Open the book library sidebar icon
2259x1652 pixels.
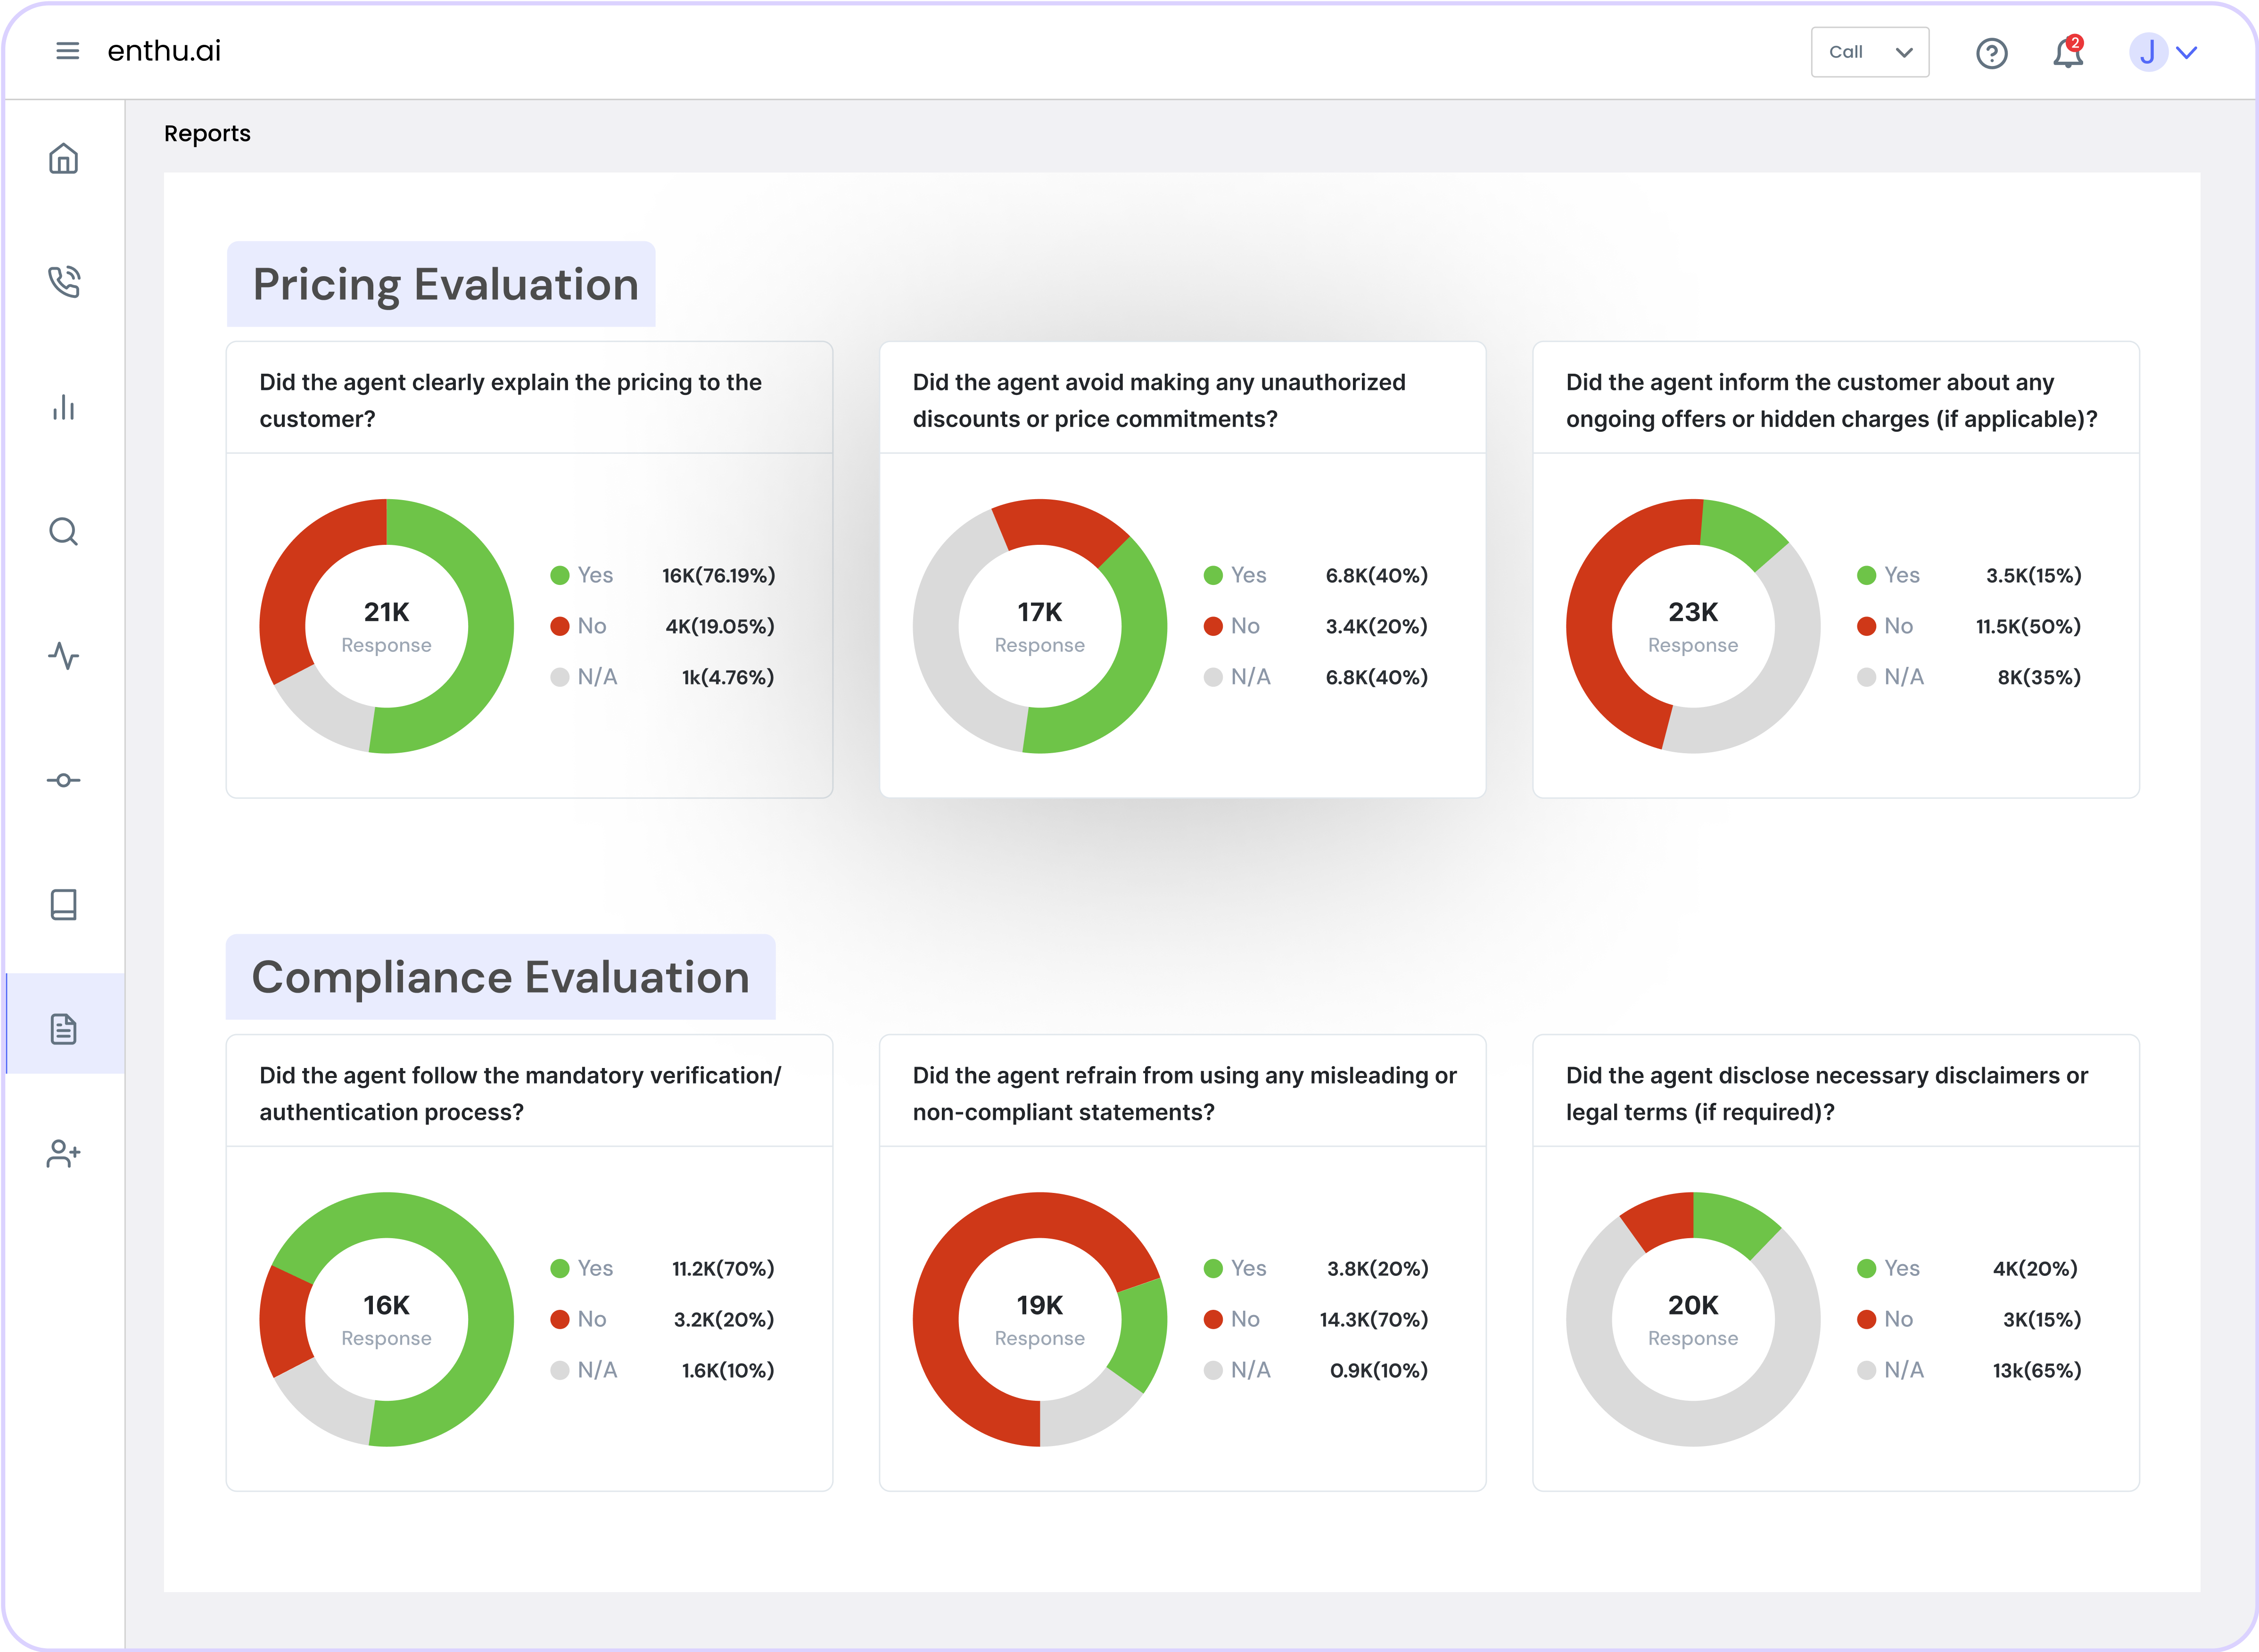tap(63, 904)
